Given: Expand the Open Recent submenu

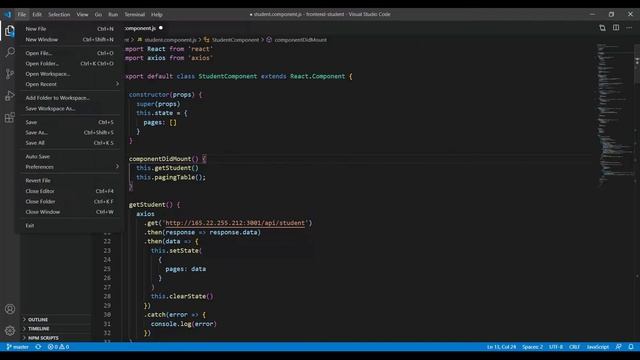Looking at the screenshot, I should pyautogui.click(x=70, y=84).
